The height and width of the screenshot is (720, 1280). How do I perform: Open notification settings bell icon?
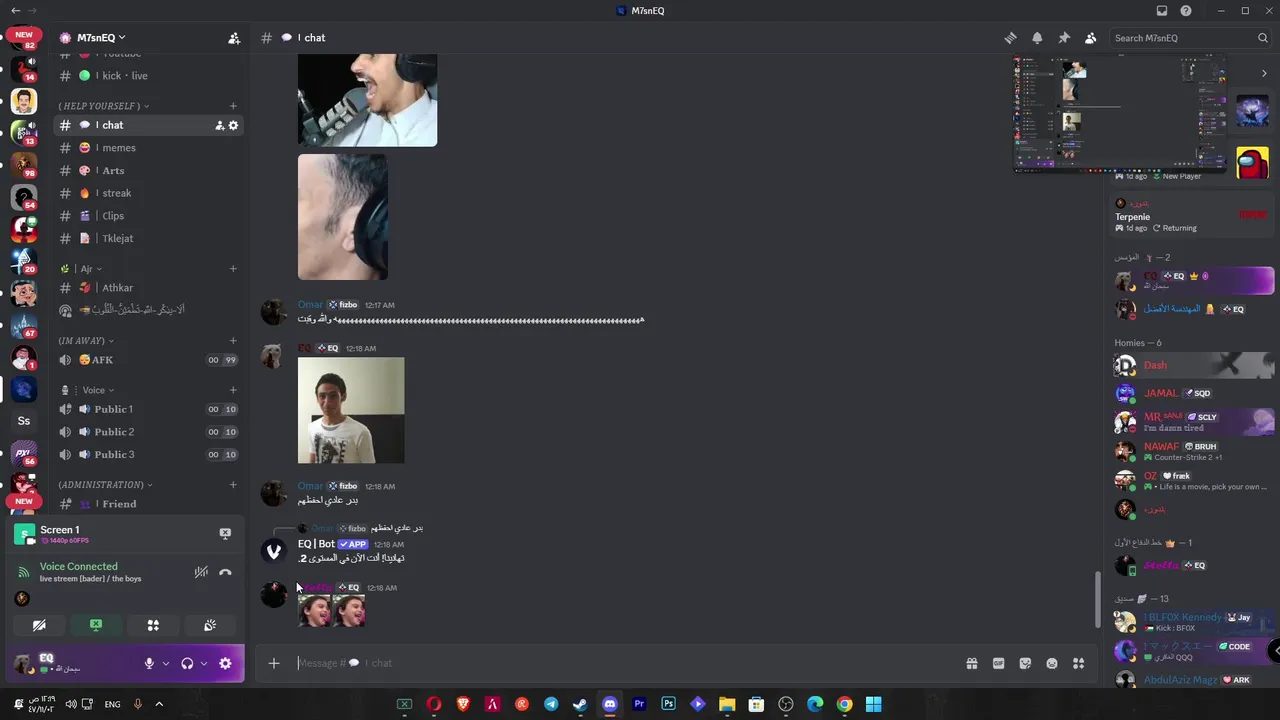pyautogui.click(x=1037, y=38)
